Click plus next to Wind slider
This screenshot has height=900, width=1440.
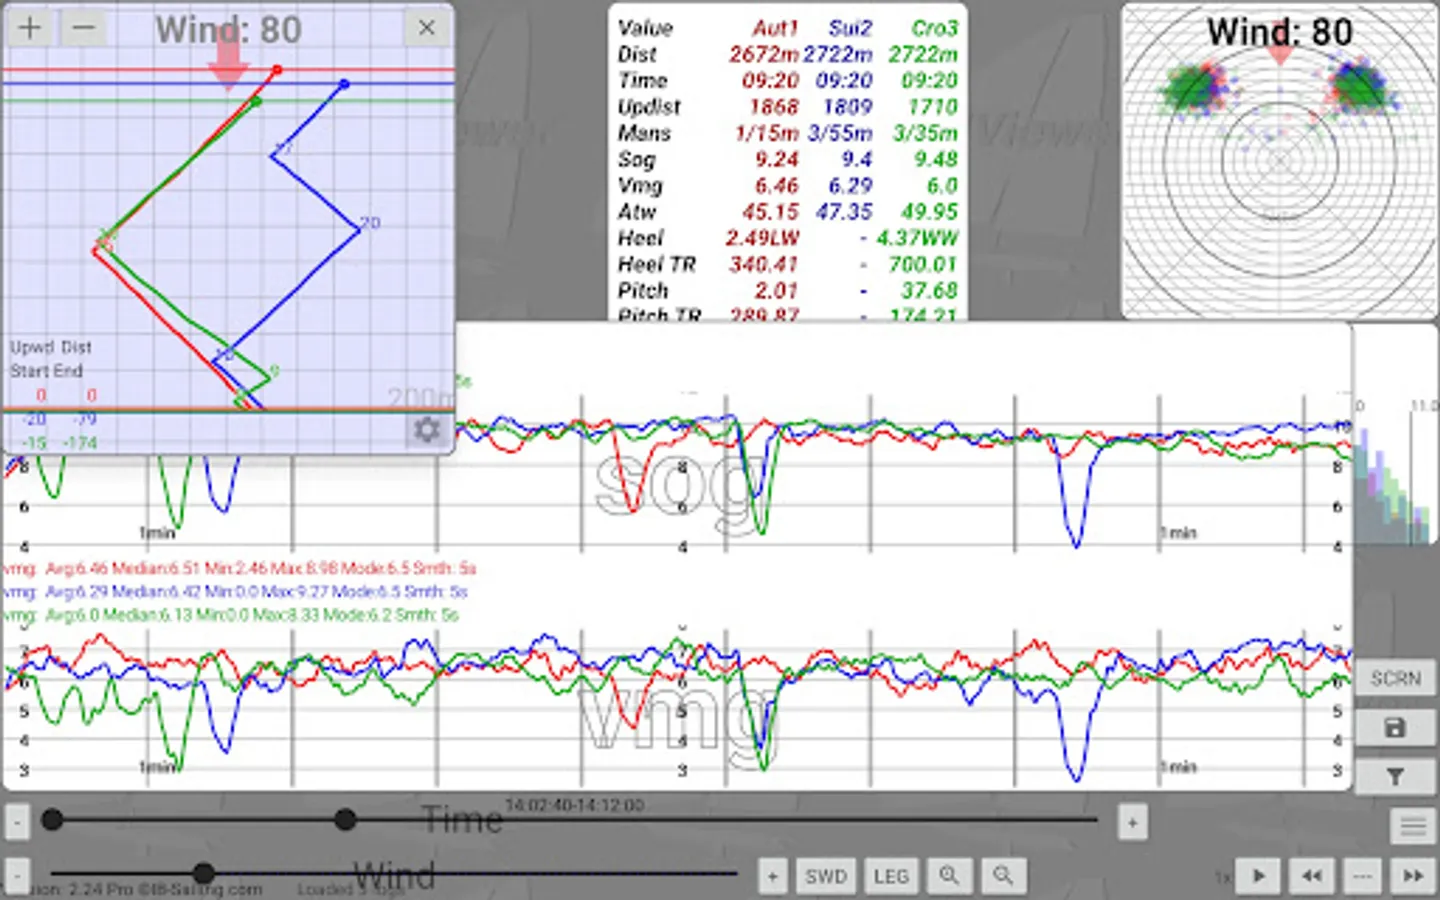(x=773, y=876)
